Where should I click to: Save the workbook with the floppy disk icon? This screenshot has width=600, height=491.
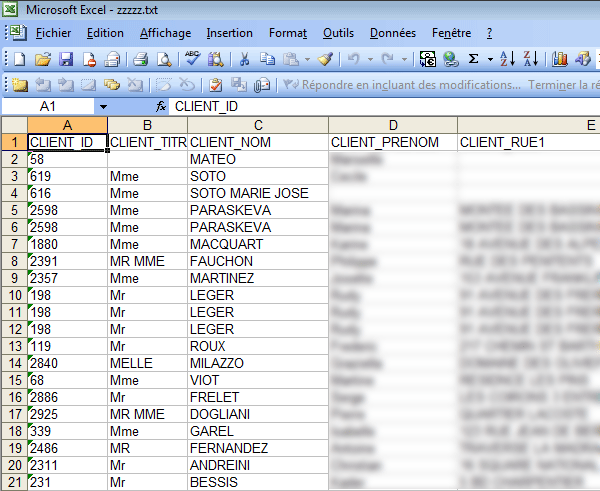tap(66, 59)
